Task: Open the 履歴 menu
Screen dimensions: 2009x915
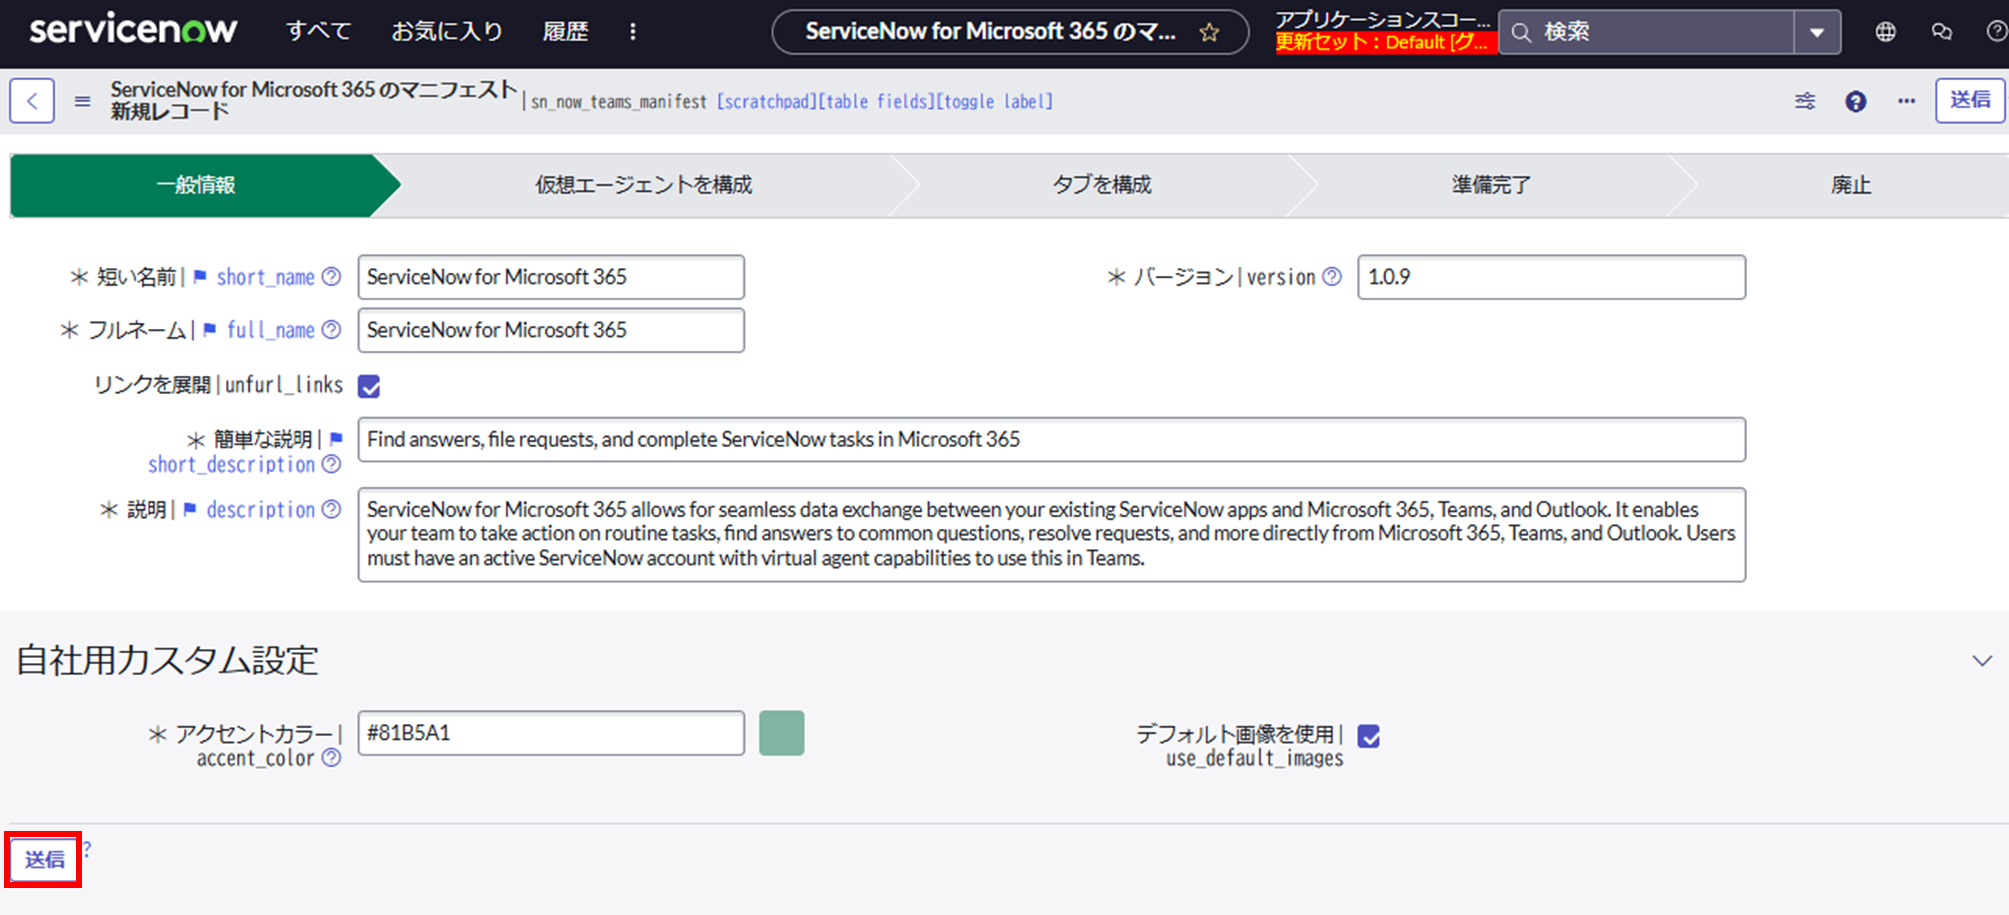Action: [x=565, y=32]
